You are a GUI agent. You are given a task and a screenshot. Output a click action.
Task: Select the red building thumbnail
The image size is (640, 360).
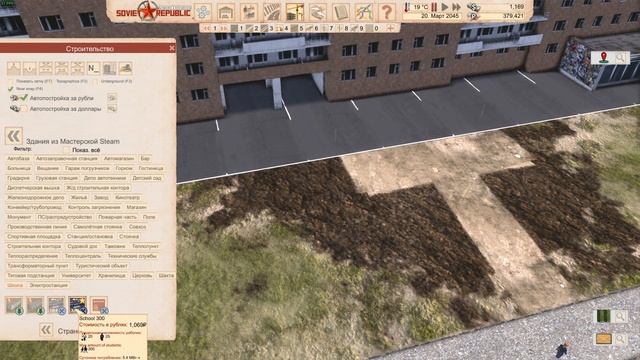pos(99,305)
